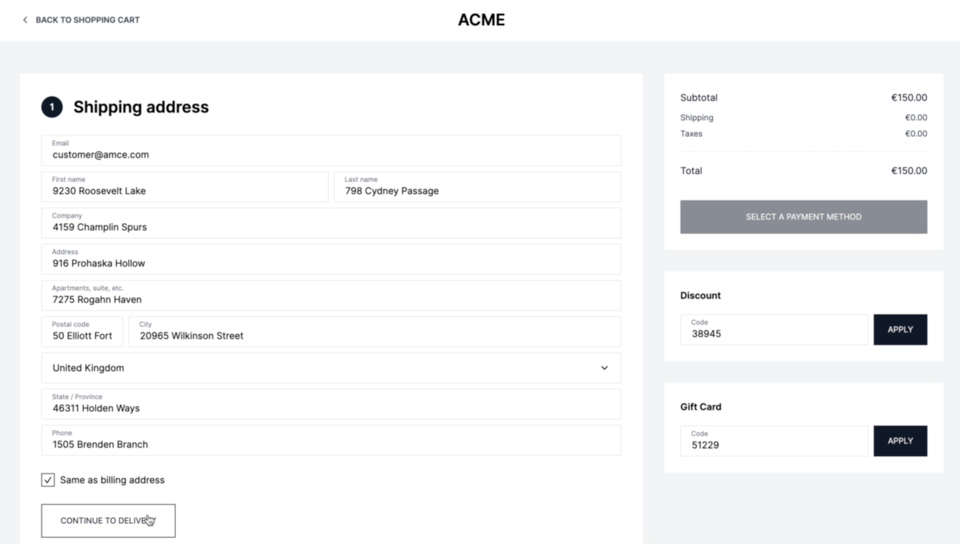
Task: Click the back arrow icon
Action: (x=25, y=20)
